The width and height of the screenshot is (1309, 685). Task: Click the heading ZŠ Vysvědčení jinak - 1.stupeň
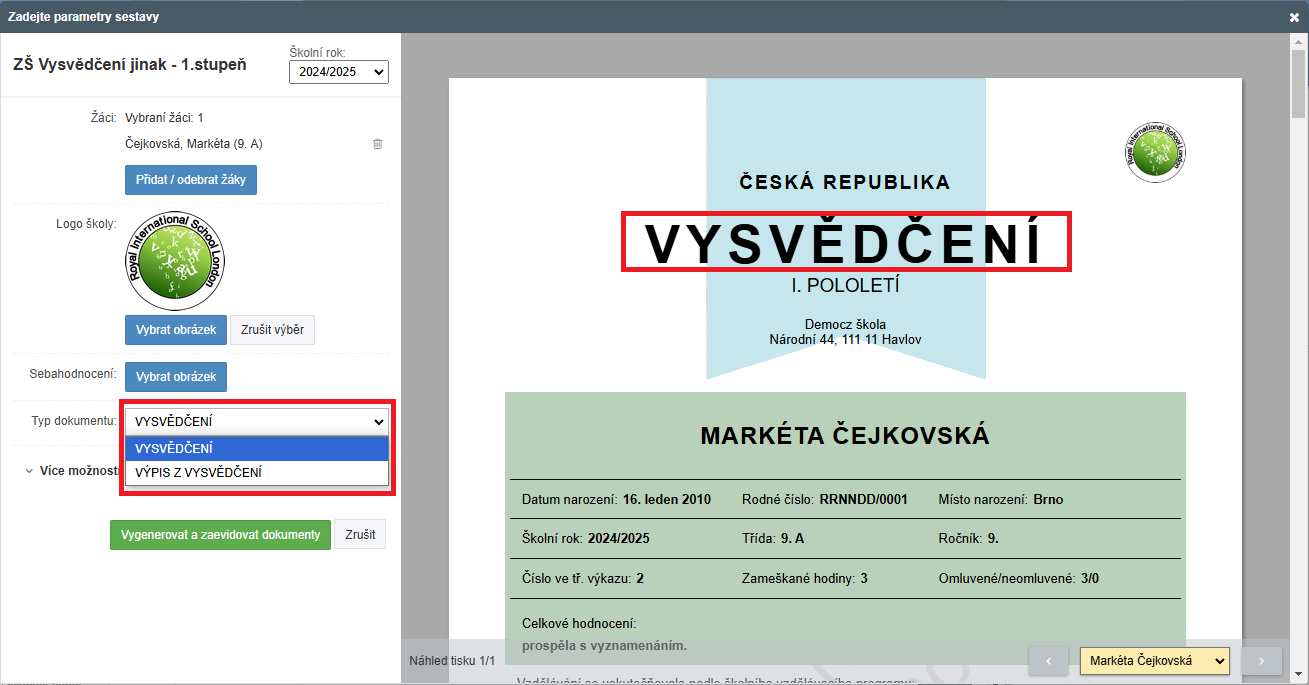[130, 65]
